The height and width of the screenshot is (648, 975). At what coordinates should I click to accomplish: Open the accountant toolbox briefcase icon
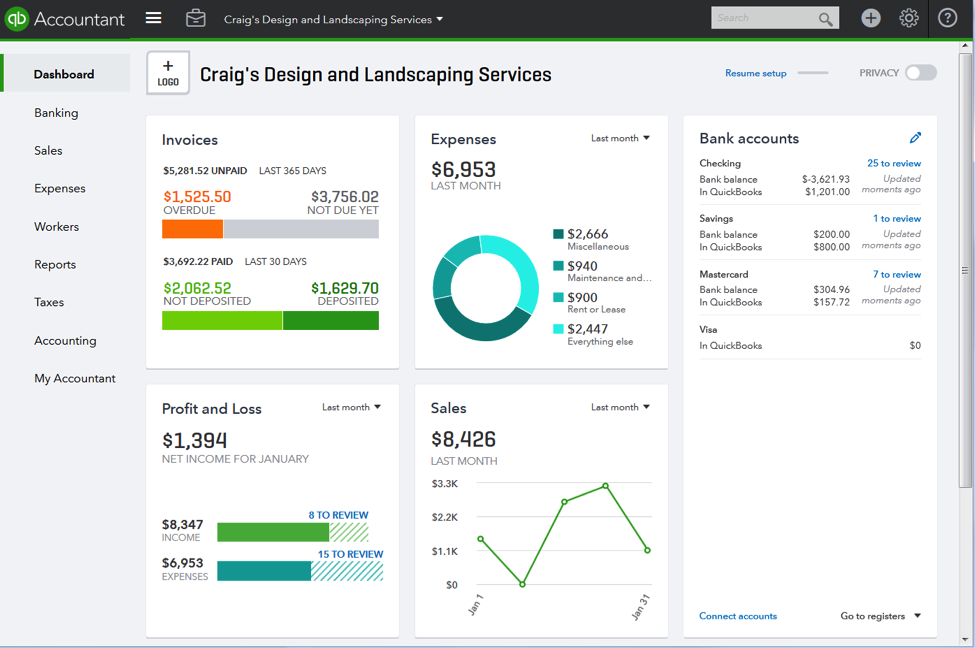[196, 18]
